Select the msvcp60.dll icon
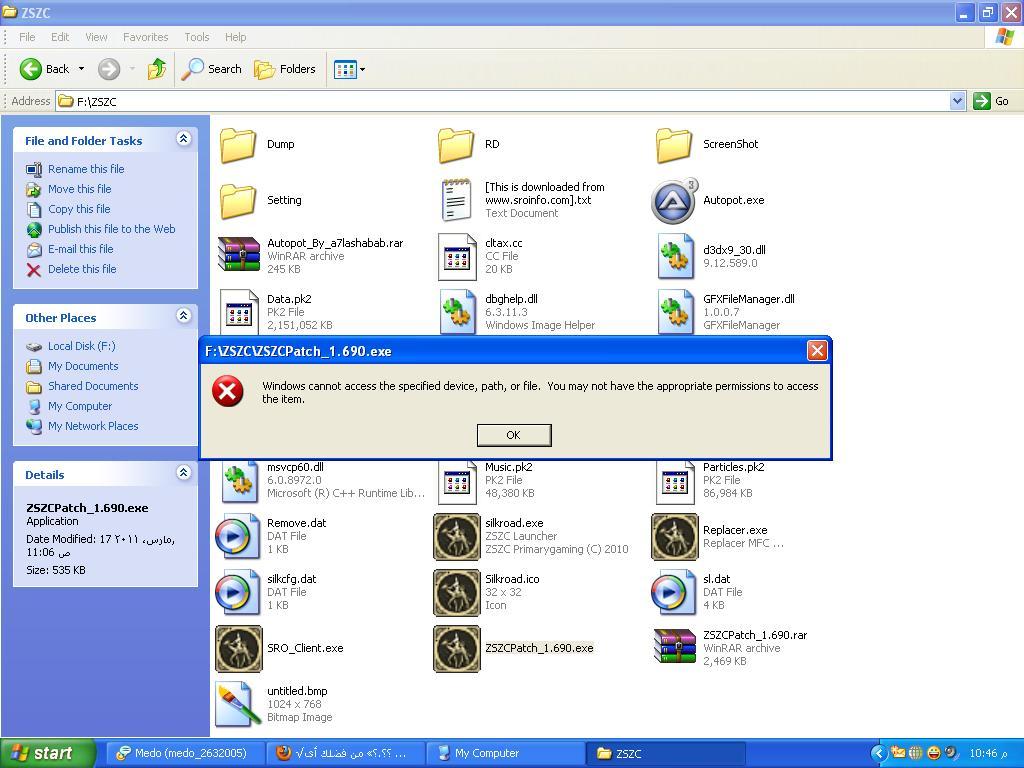 coord(239,481)
